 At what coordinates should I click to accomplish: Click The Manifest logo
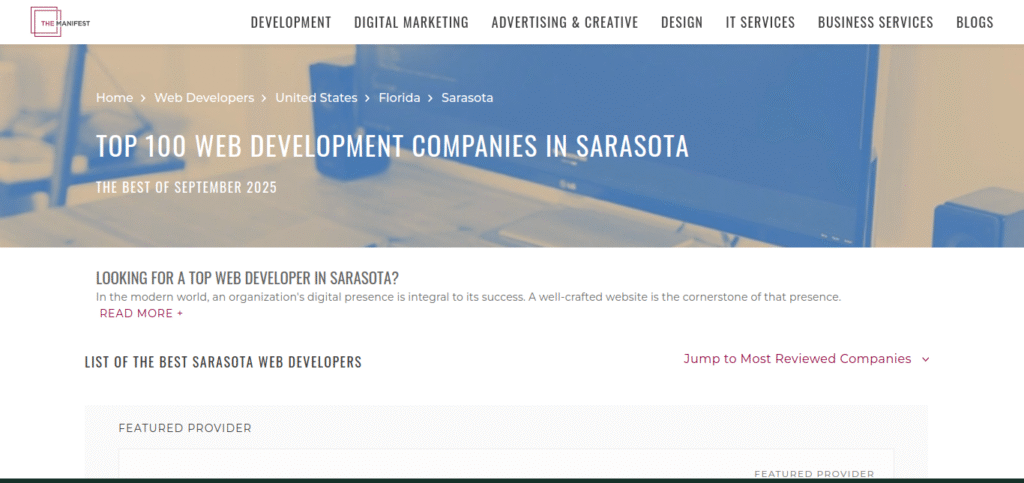click(60, 22)
